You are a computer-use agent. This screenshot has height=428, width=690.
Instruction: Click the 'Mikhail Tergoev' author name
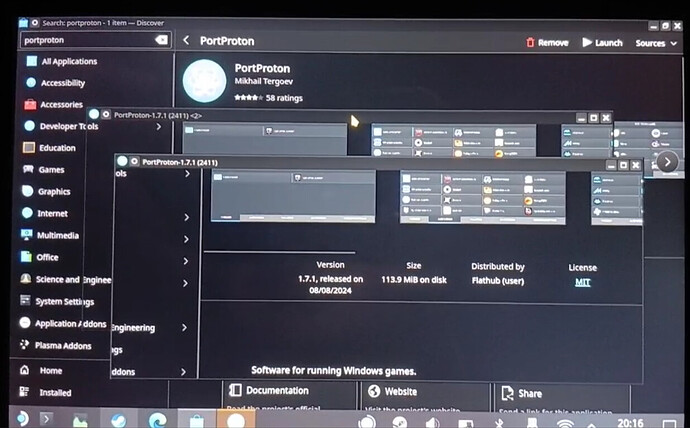pyautogui.click(x=263, y=81)
